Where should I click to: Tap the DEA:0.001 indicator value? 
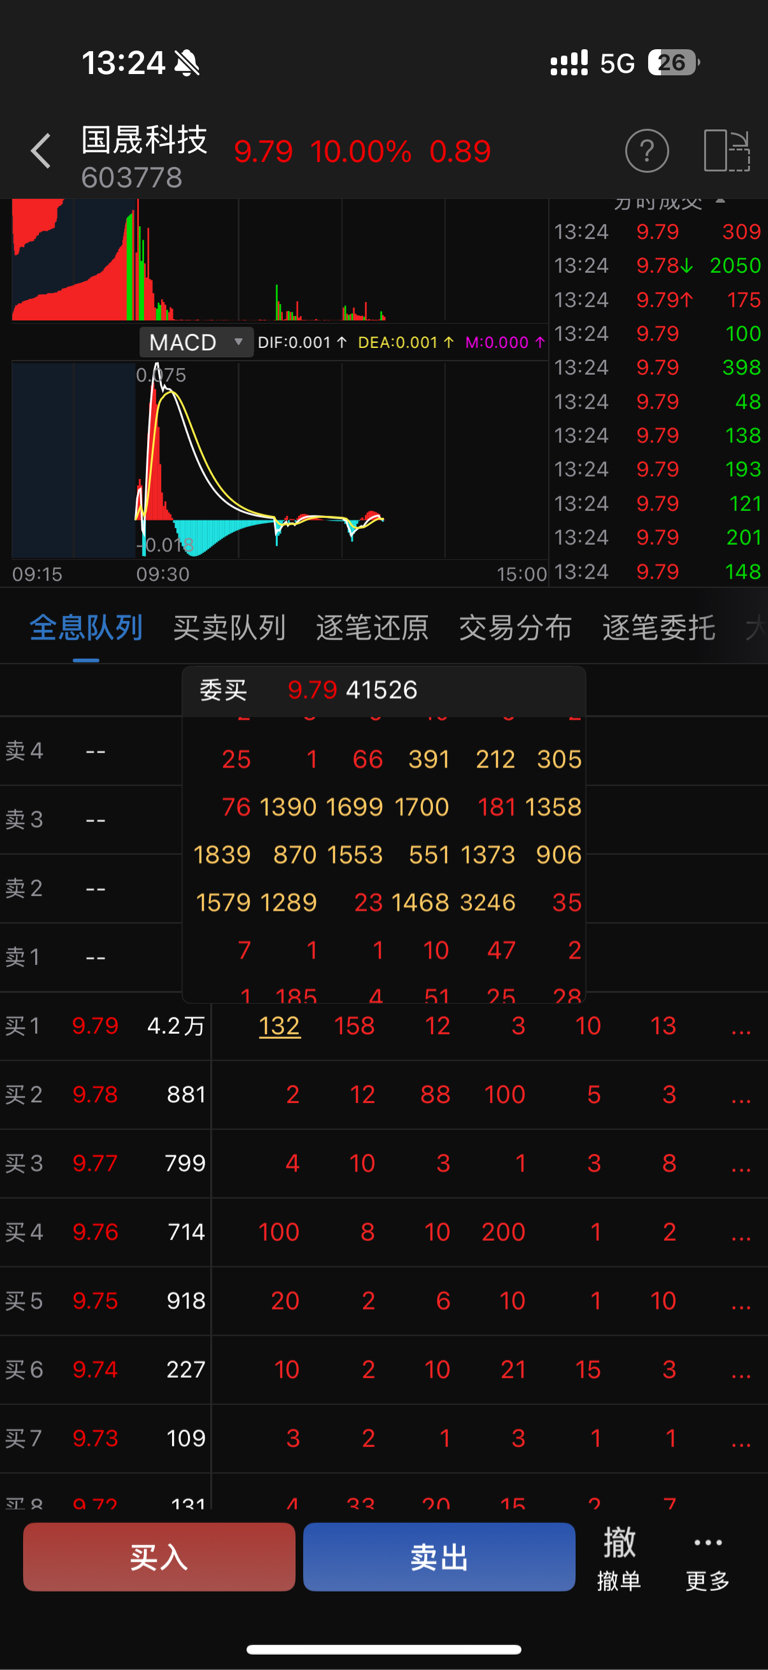[x=406, y=342]
